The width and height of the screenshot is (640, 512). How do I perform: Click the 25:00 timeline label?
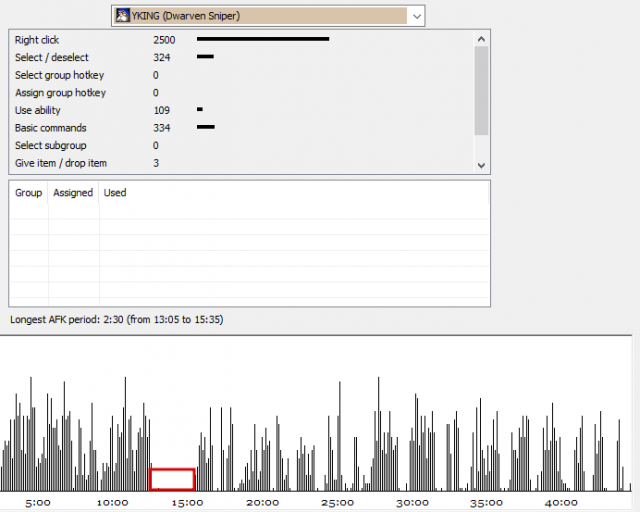click(x=337, y=503)
